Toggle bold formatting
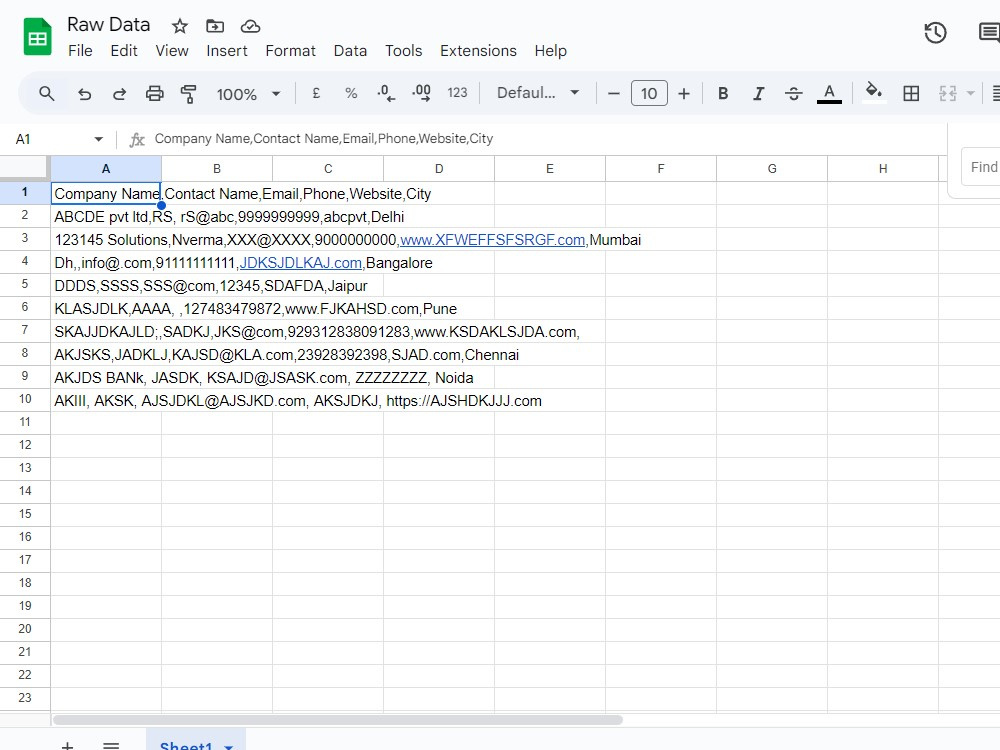Viewport: 1000px width, 750px height. click(x=723, y=94)
